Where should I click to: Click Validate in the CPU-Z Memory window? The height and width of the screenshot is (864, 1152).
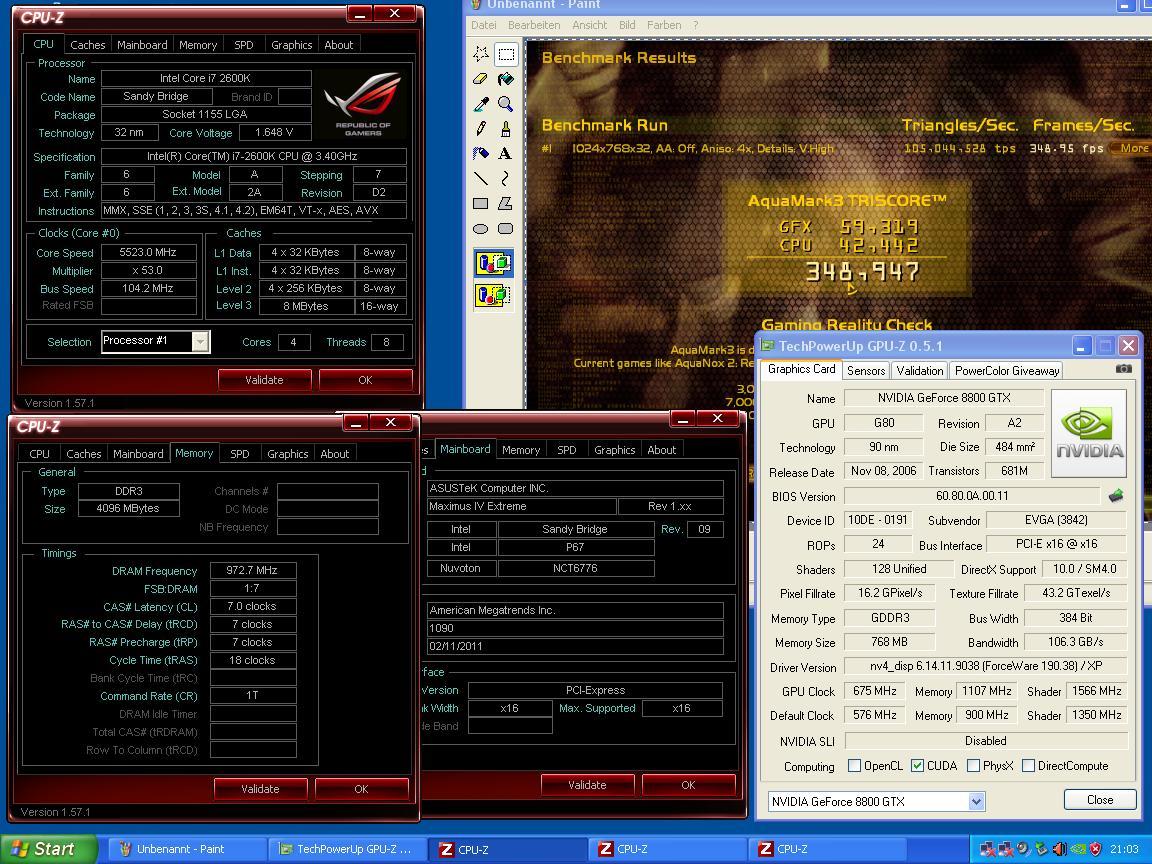(260, 788)
